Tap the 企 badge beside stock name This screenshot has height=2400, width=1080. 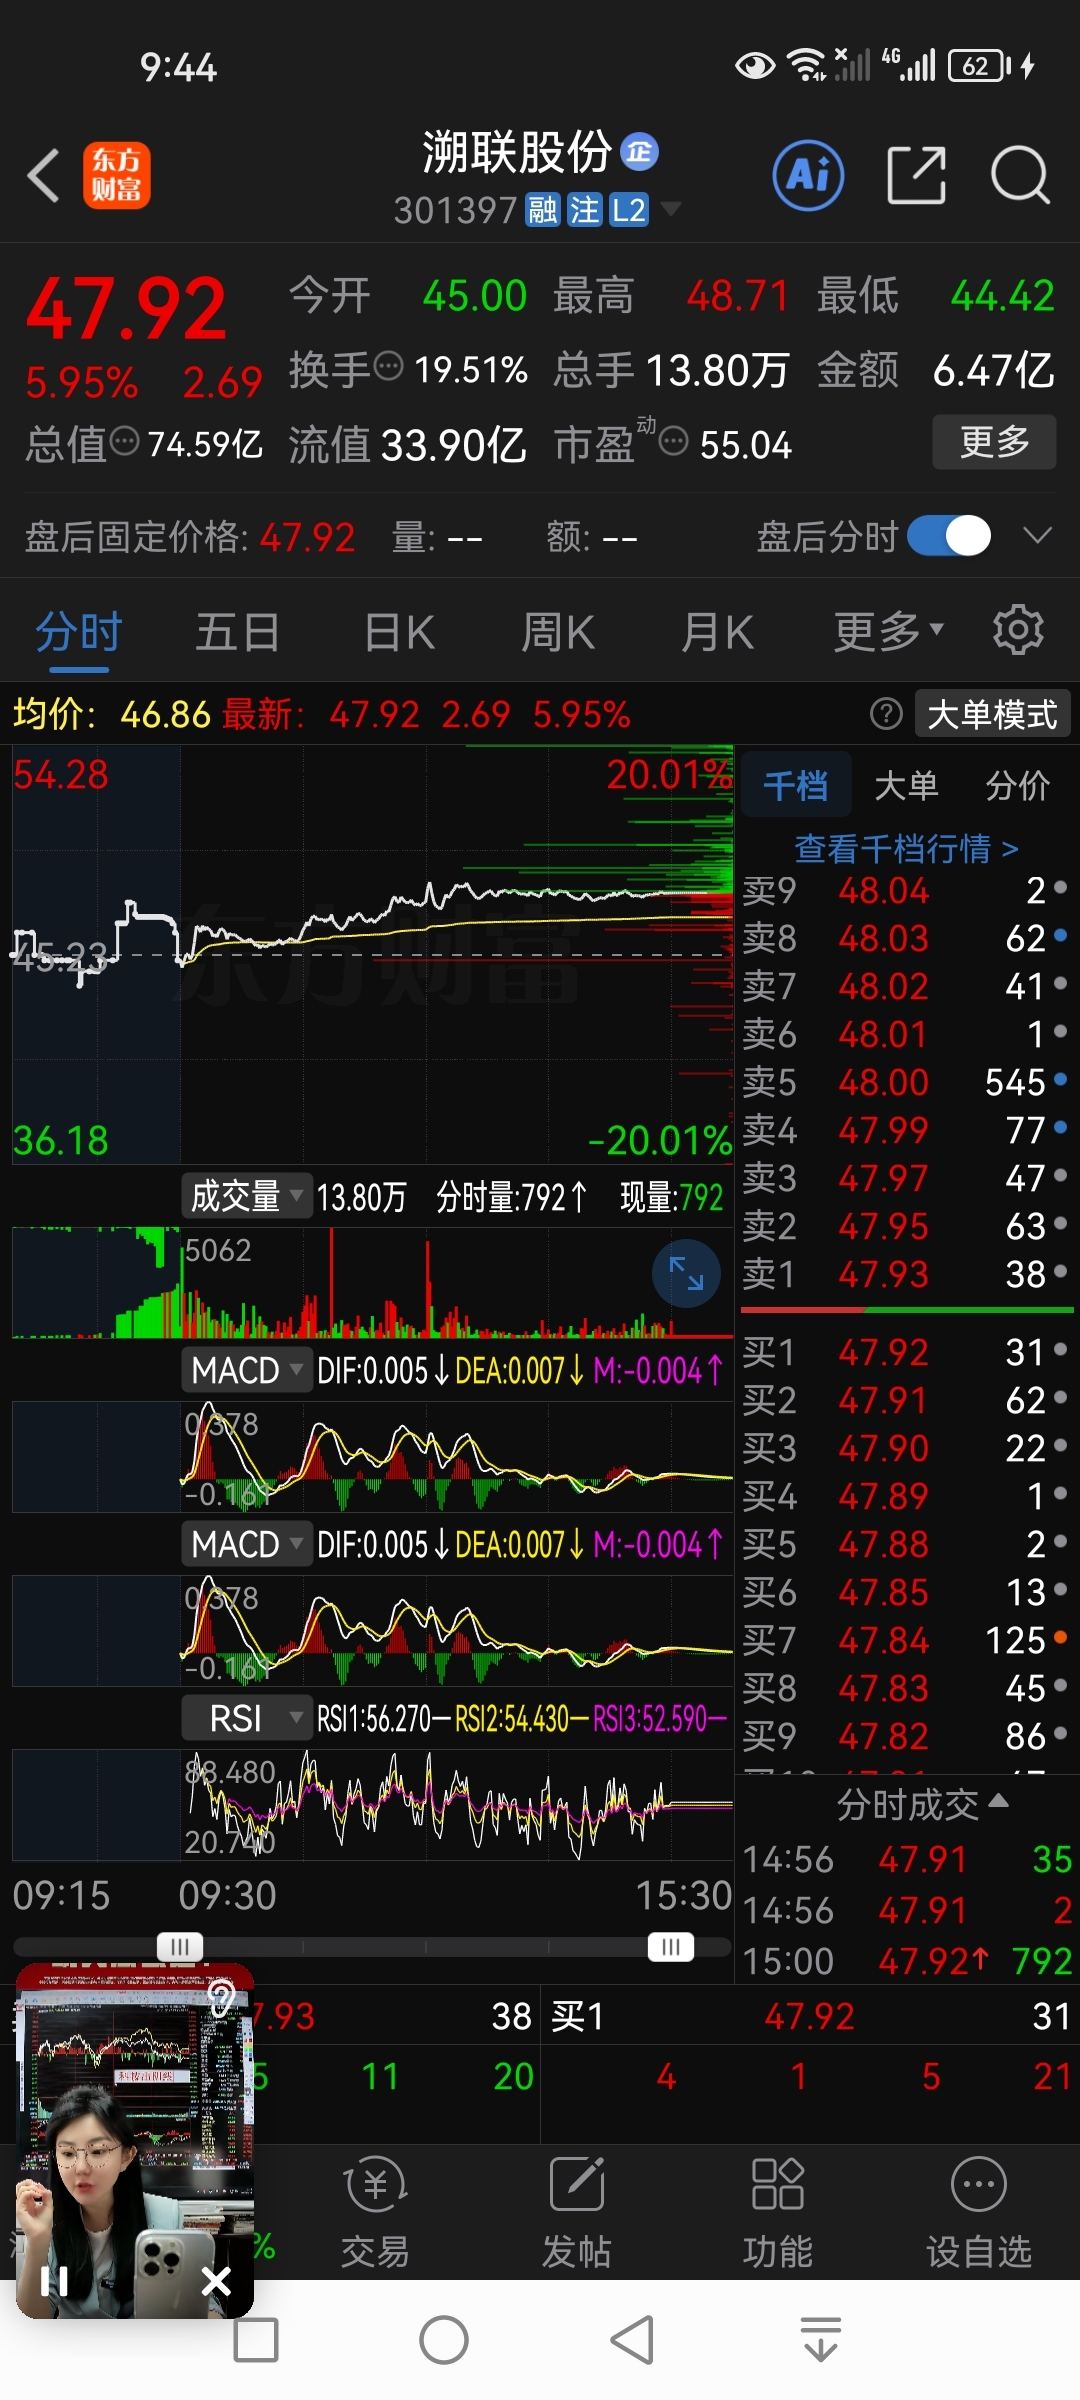tap(640, 151)
